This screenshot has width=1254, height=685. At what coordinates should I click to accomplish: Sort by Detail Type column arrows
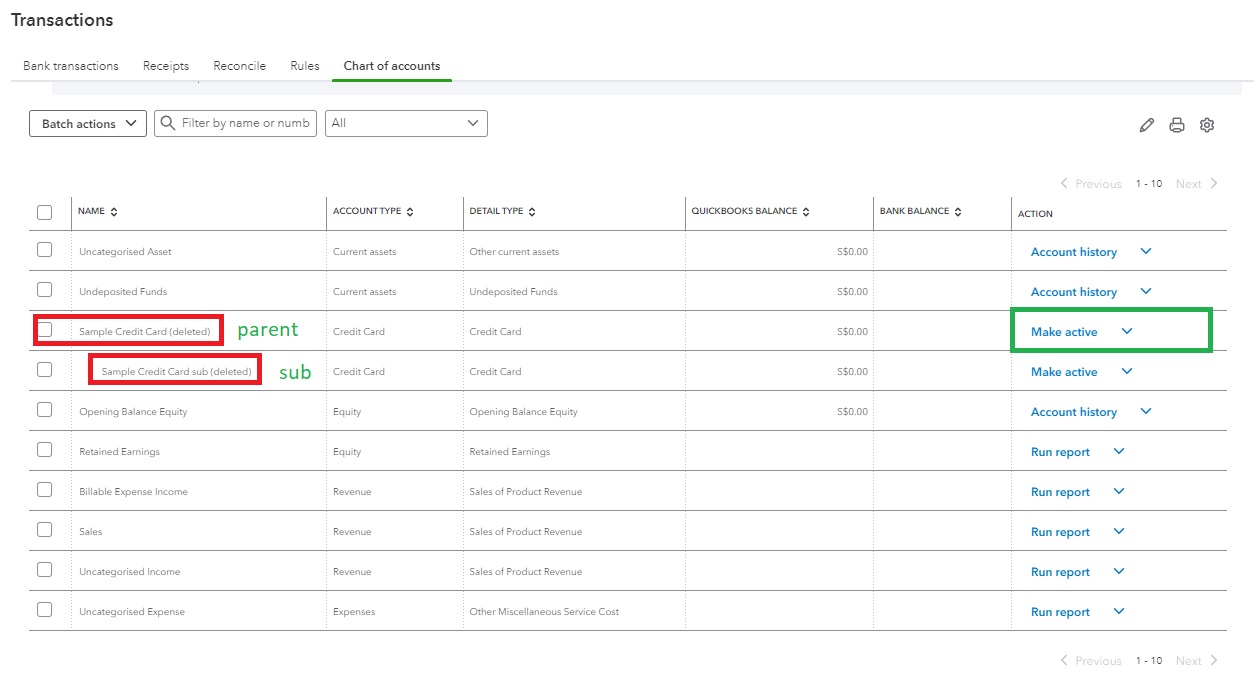[x=532, y=212]
